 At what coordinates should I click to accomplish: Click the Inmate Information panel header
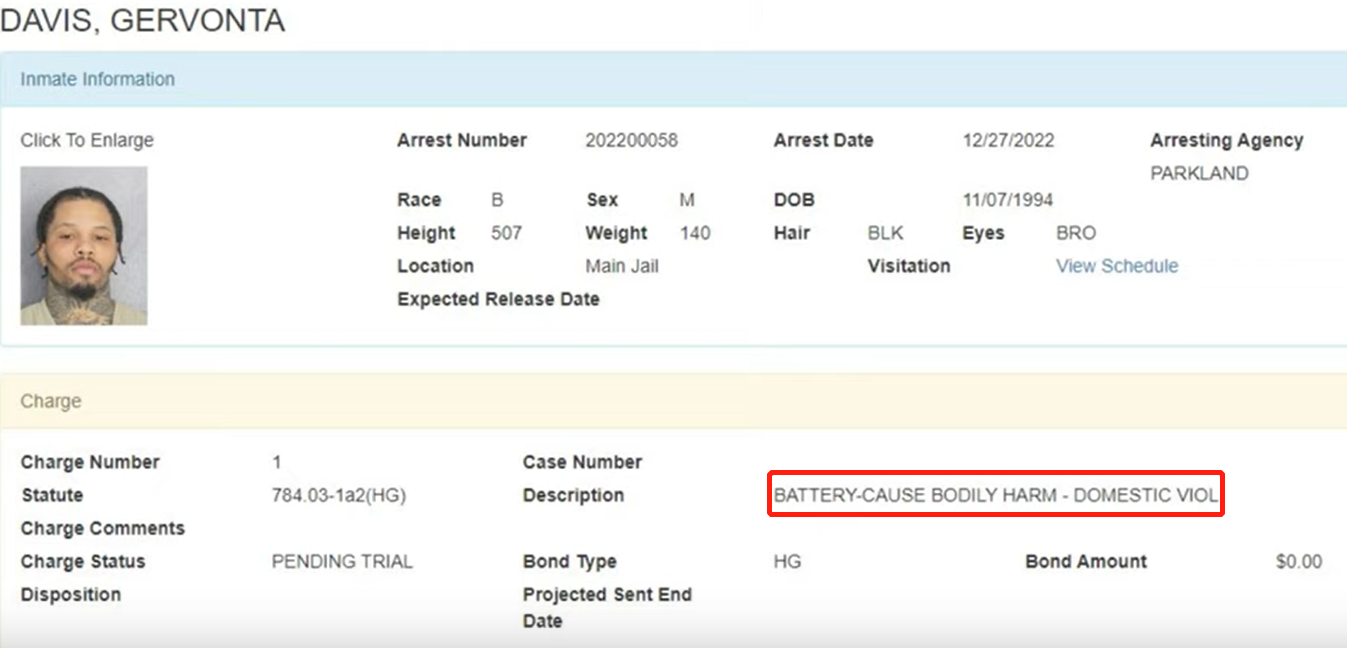click(x=673, y=79)
